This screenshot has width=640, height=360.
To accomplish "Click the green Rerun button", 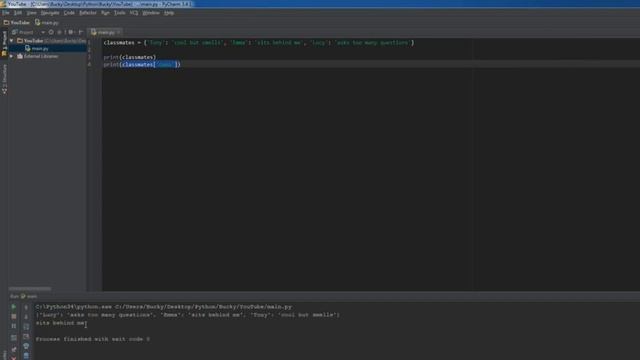I will pyautogui.click(x=13, y=307).
